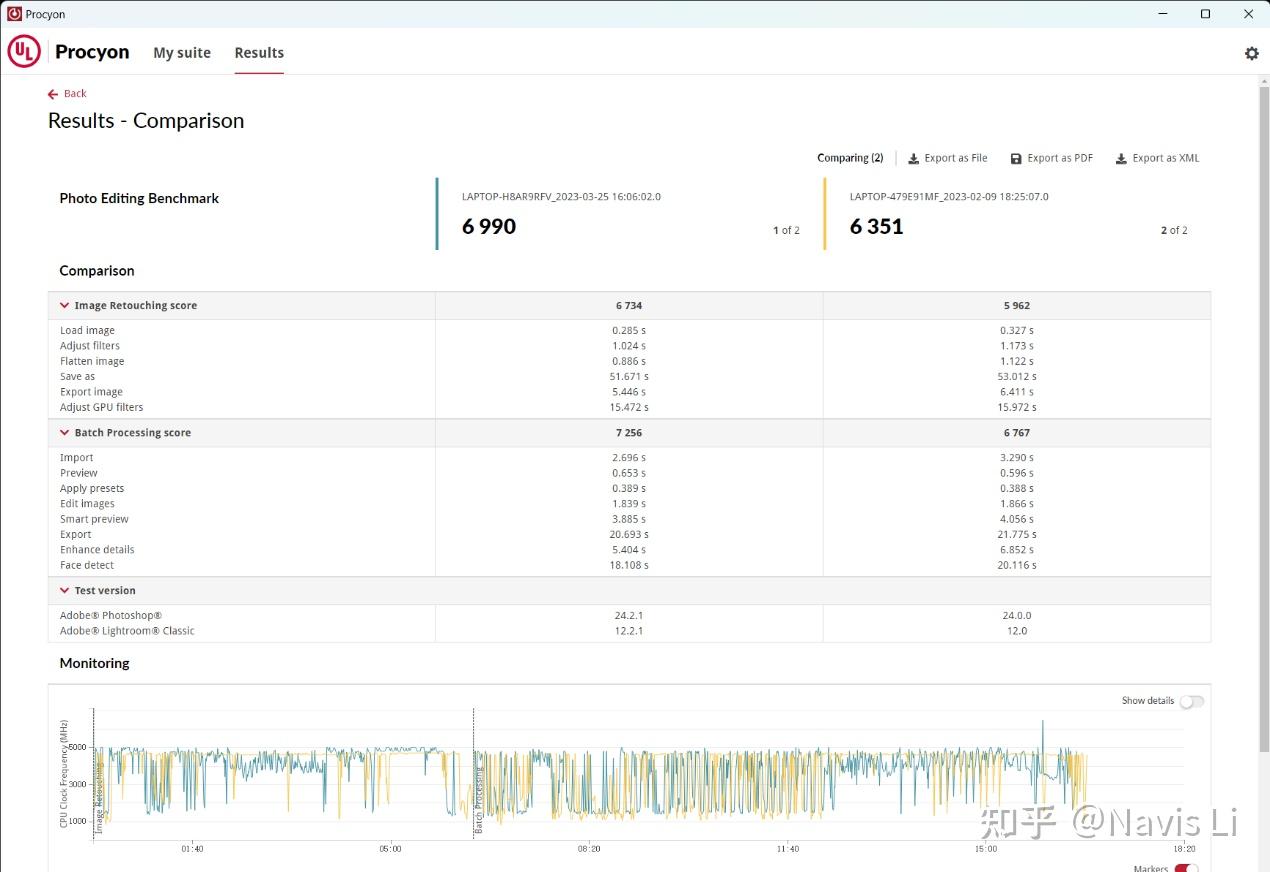Click the Batch Processing marker in chart
The height and width of the screenshot is (872, 1270).
479,799
